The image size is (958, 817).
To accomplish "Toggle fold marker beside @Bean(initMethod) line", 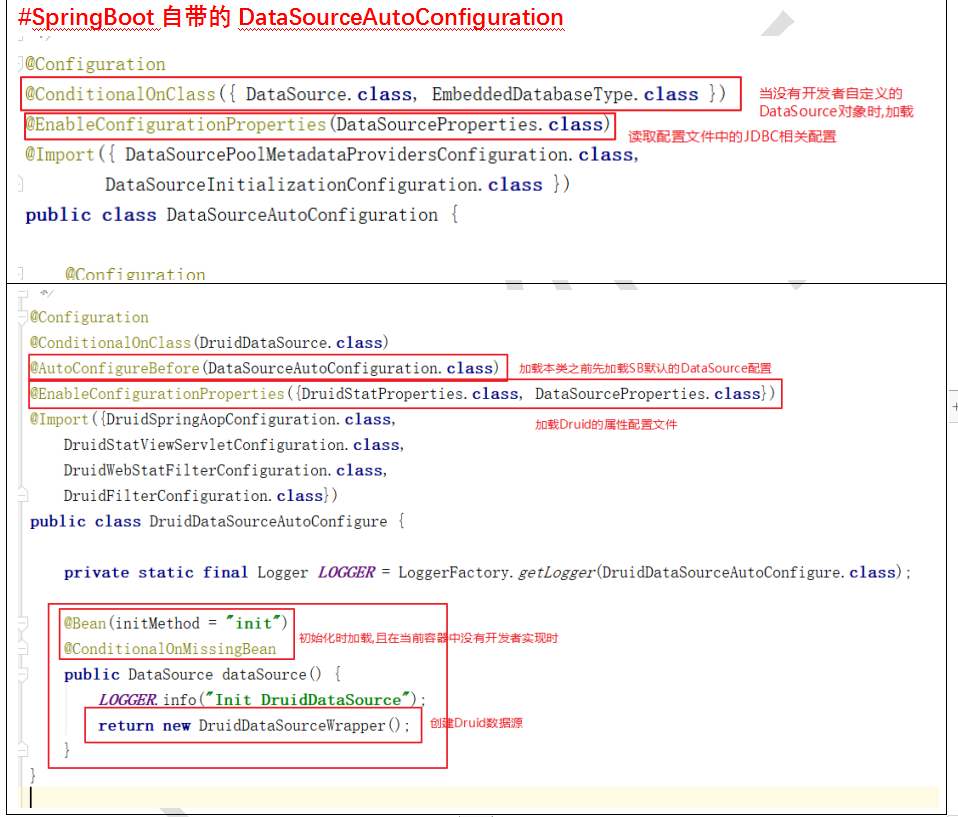I will pyautogui.click(x=23, y=623).
